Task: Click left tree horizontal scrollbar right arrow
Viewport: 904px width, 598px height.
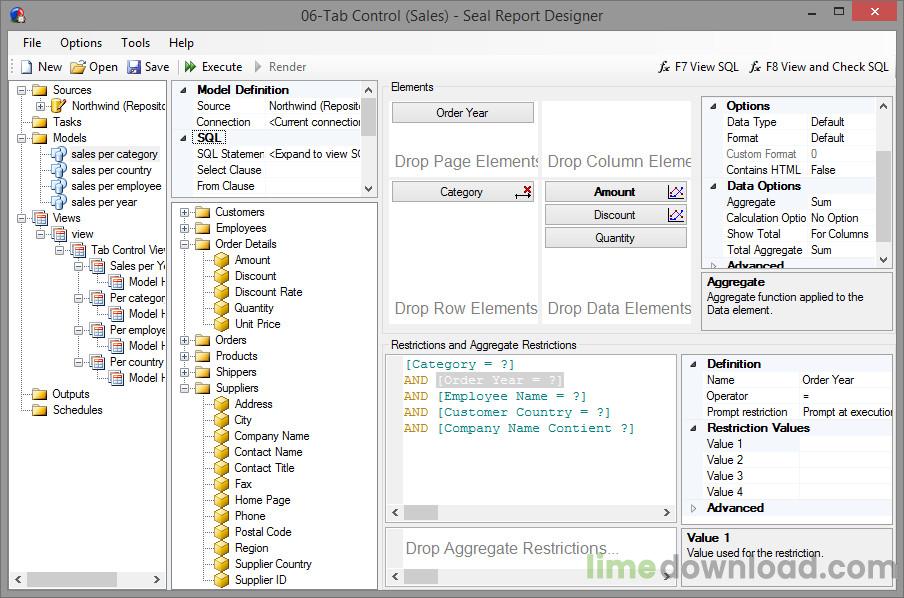Action: tap(157, 580)
